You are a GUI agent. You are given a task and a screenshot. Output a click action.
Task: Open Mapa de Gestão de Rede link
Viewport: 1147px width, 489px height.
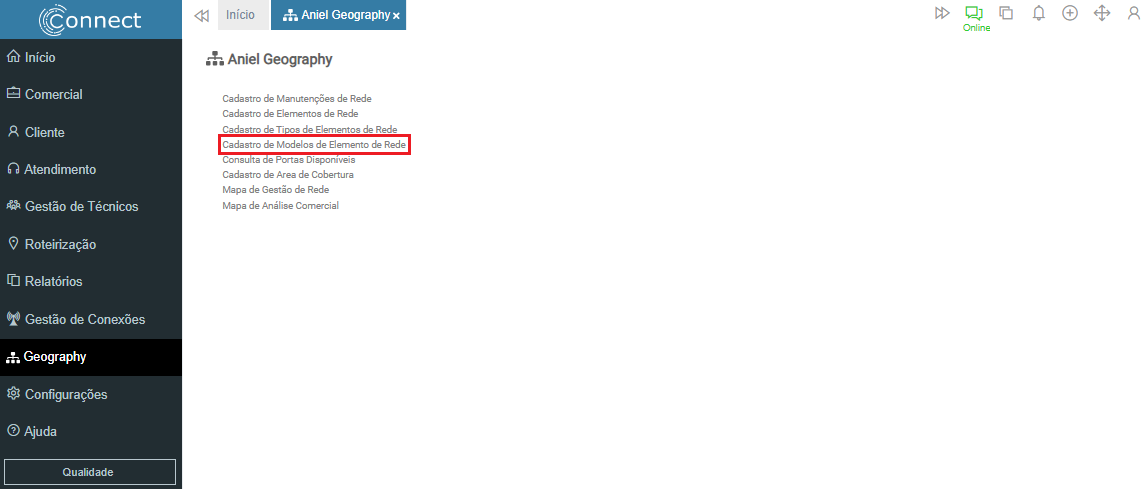(276, 190)
